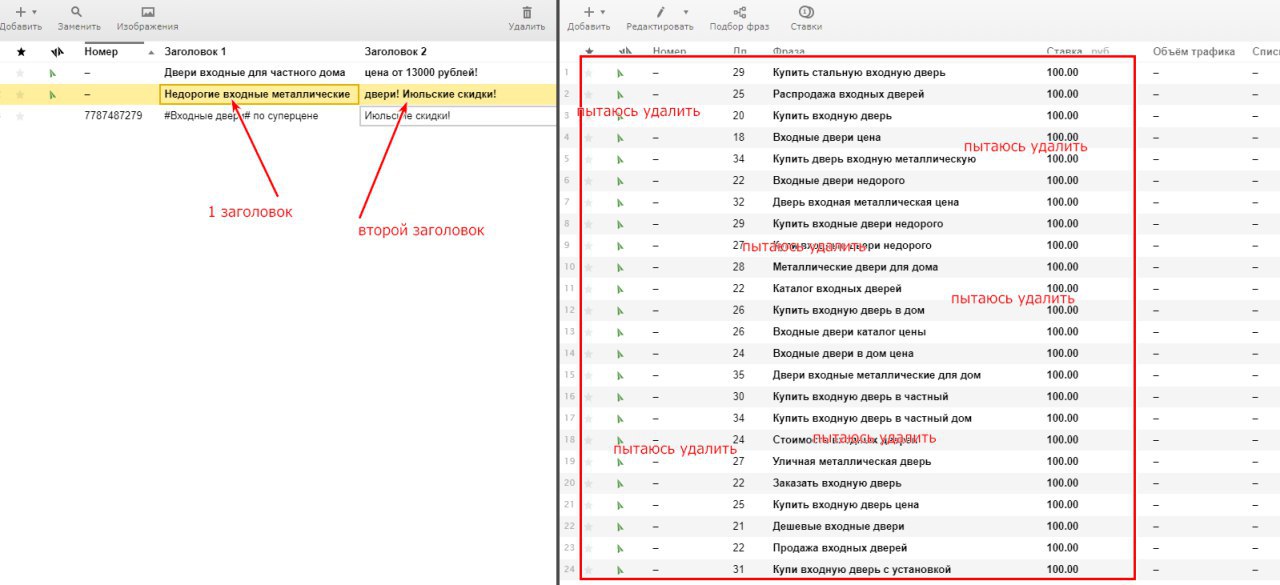Star the 'Недорогие входные металлические' ad

(20, 95)
